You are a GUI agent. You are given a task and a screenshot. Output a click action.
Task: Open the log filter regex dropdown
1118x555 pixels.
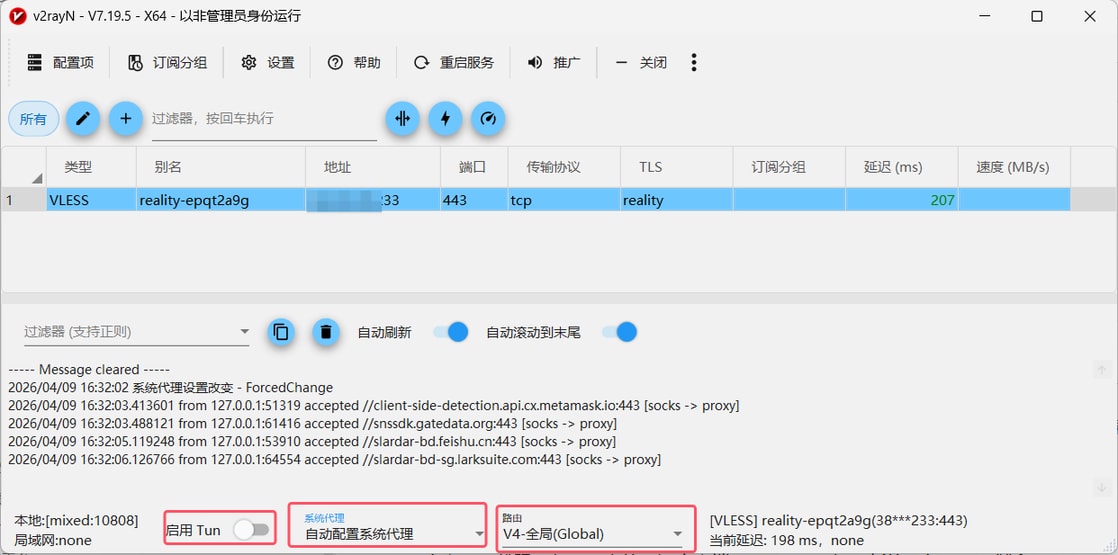244,332
